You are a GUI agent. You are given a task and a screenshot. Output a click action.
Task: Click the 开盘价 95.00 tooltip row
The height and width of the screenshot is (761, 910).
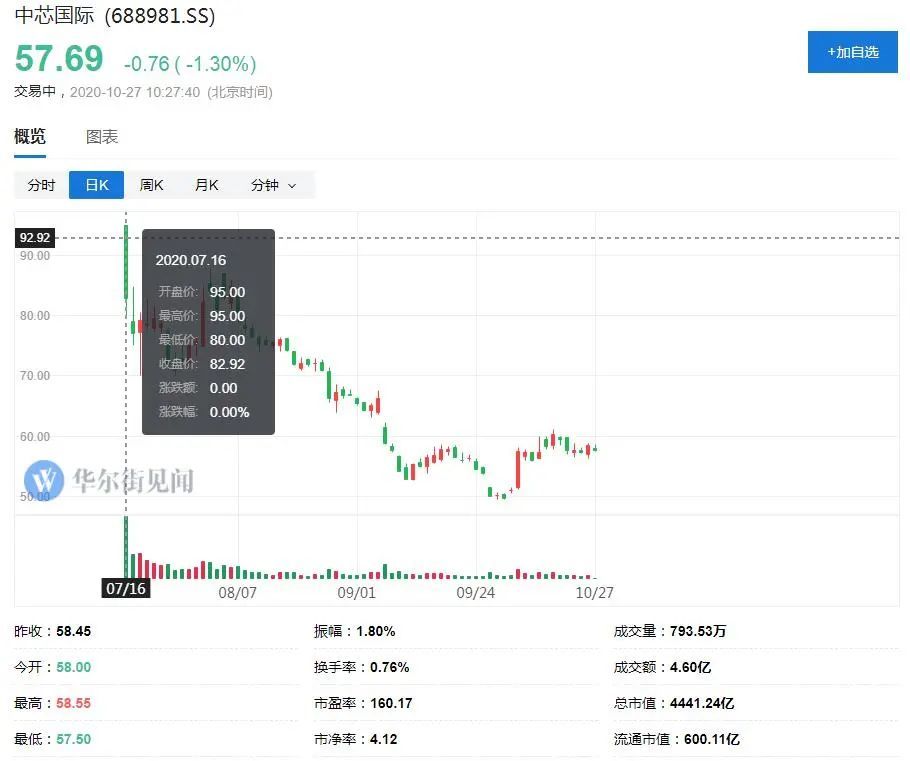(201, 292)
